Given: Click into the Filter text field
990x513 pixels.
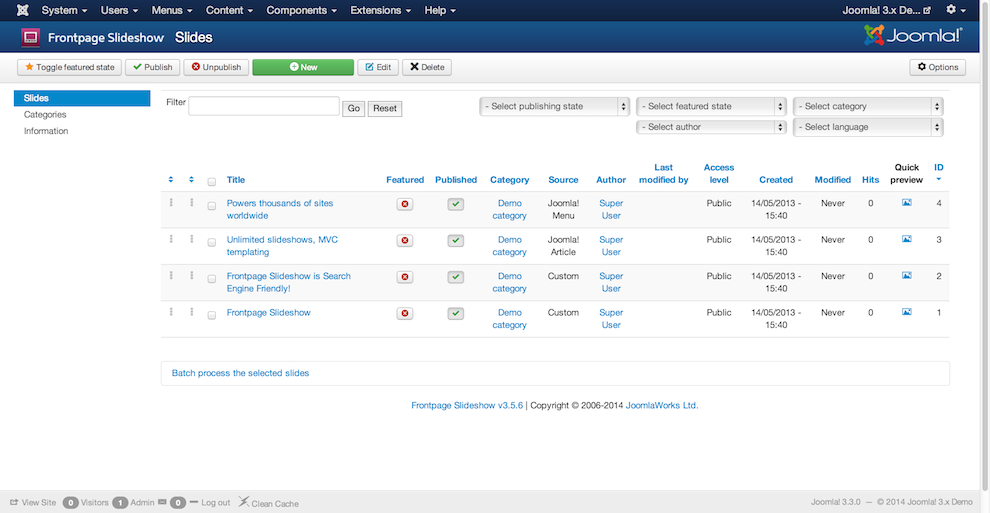Looking at the screenshot, I should (x=264, y=106).
